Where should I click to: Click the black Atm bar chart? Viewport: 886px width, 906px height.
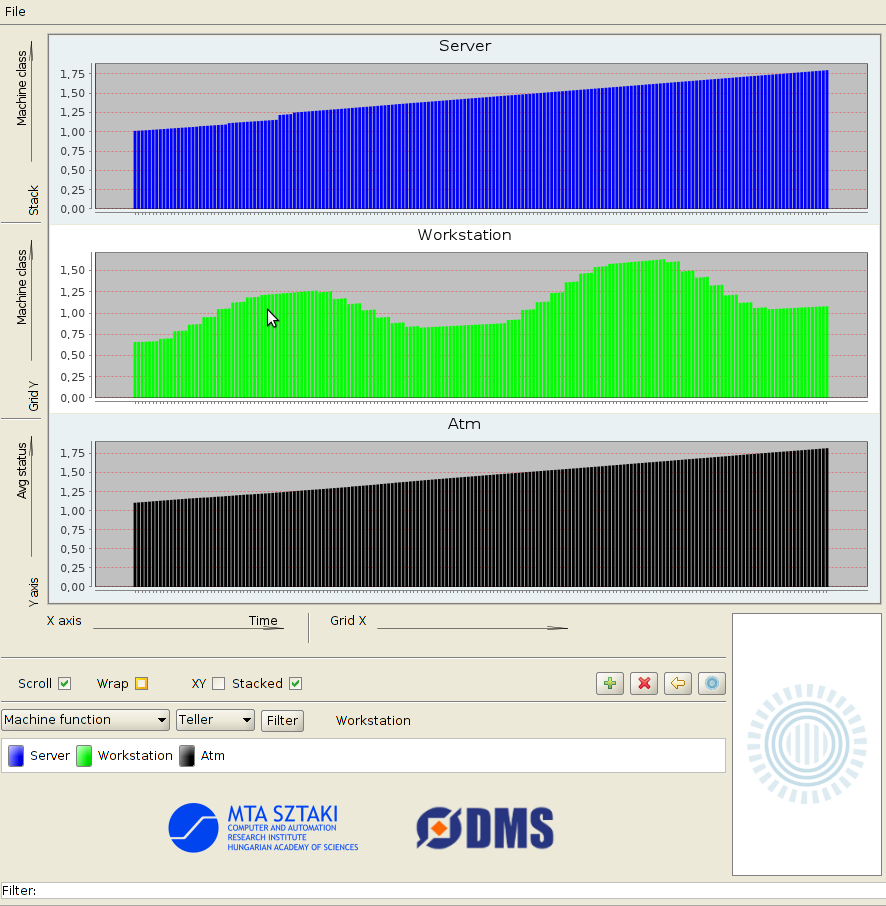tap(481, 517)
